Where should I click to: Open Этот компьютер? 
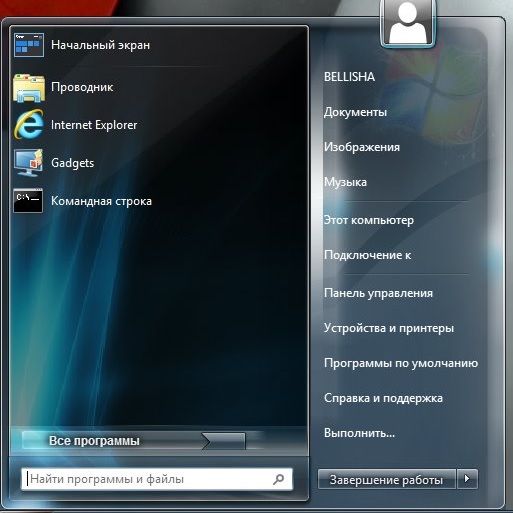tap(369, 220)
